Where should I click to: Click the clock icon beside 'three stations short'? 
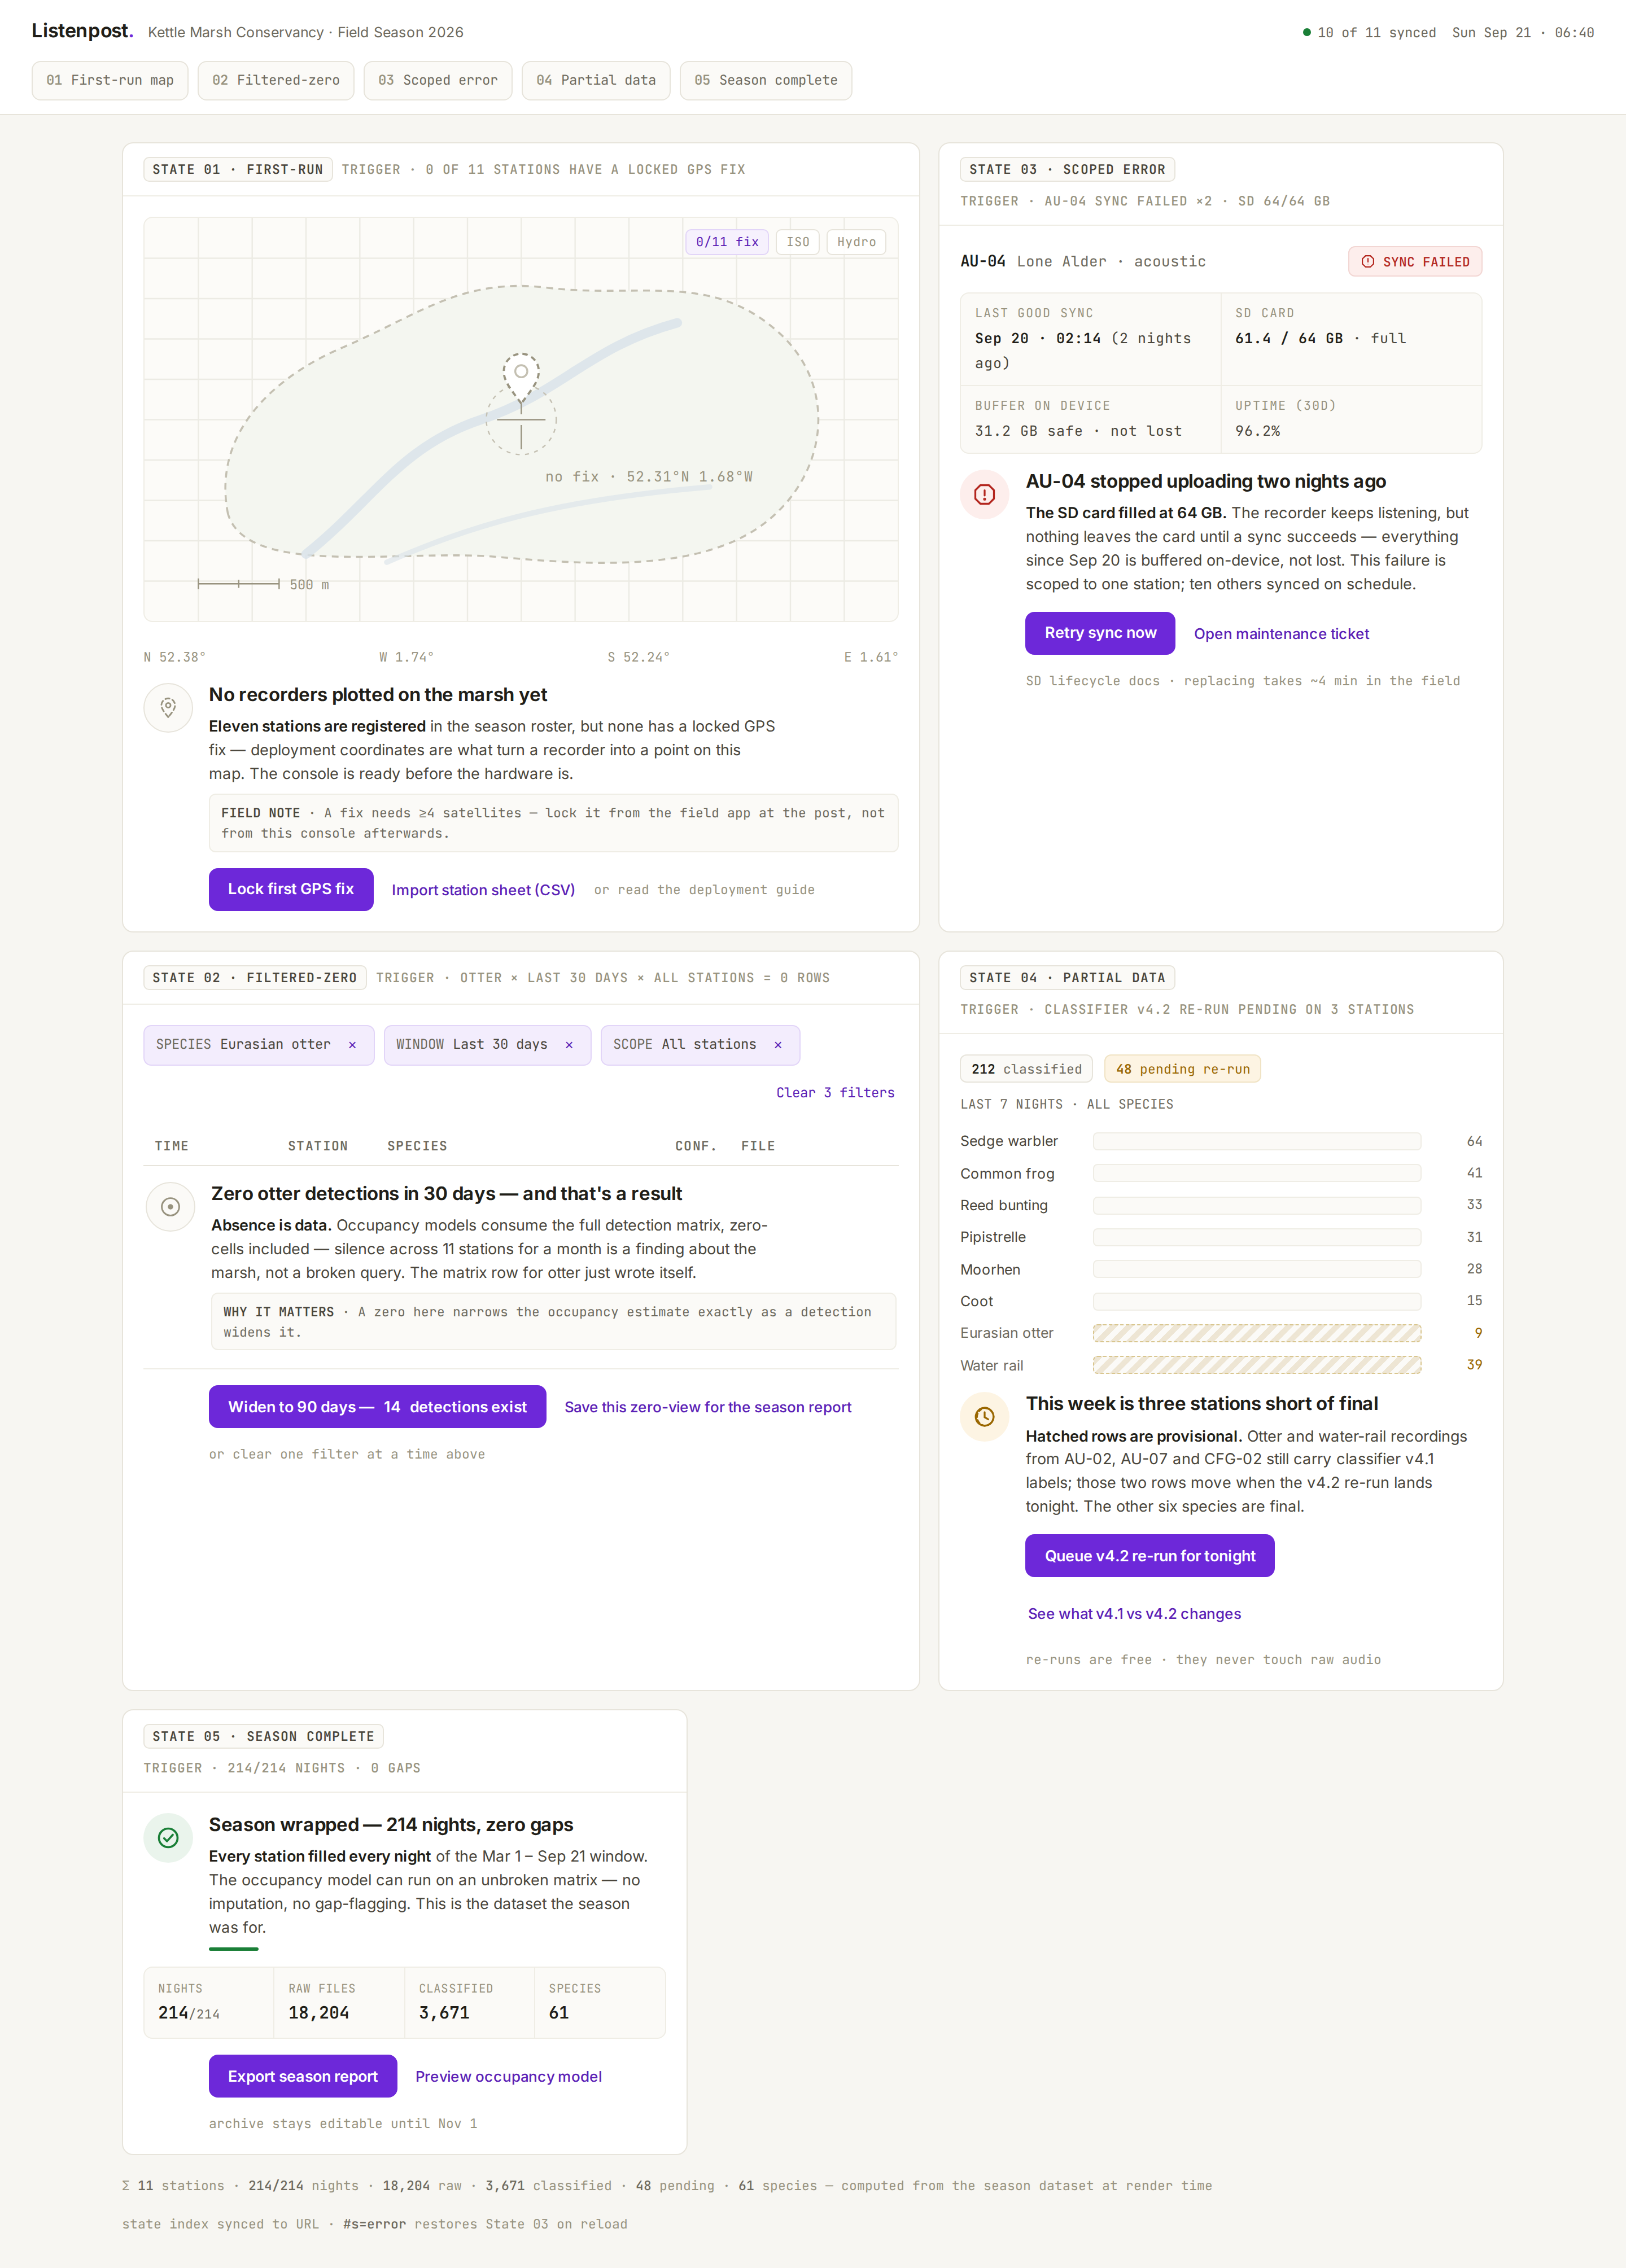click(x=985, y=1416)
